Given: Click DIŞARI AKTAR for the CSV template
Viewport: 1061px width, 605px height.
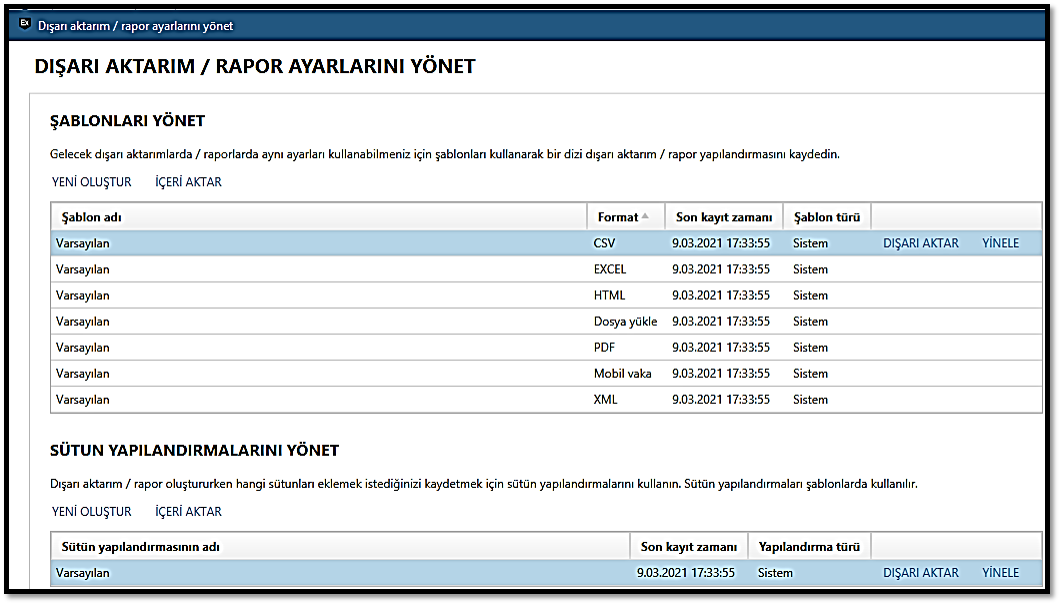Looking at the screenshot, I should point(920,243).
